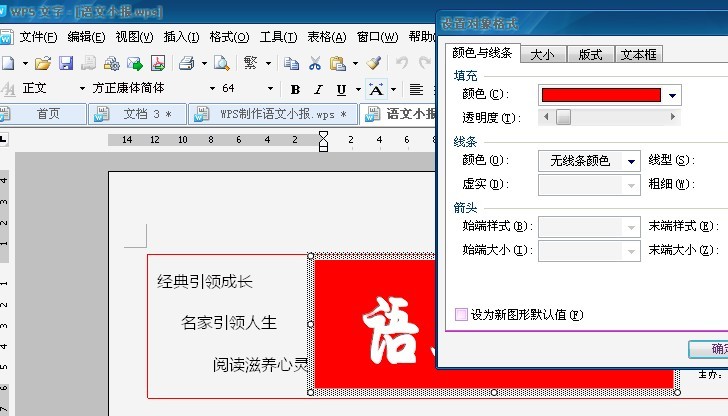The width and height of the screenshot is (728, 416).
Task: Activate the format painter brush
Action: pos(374,63)
